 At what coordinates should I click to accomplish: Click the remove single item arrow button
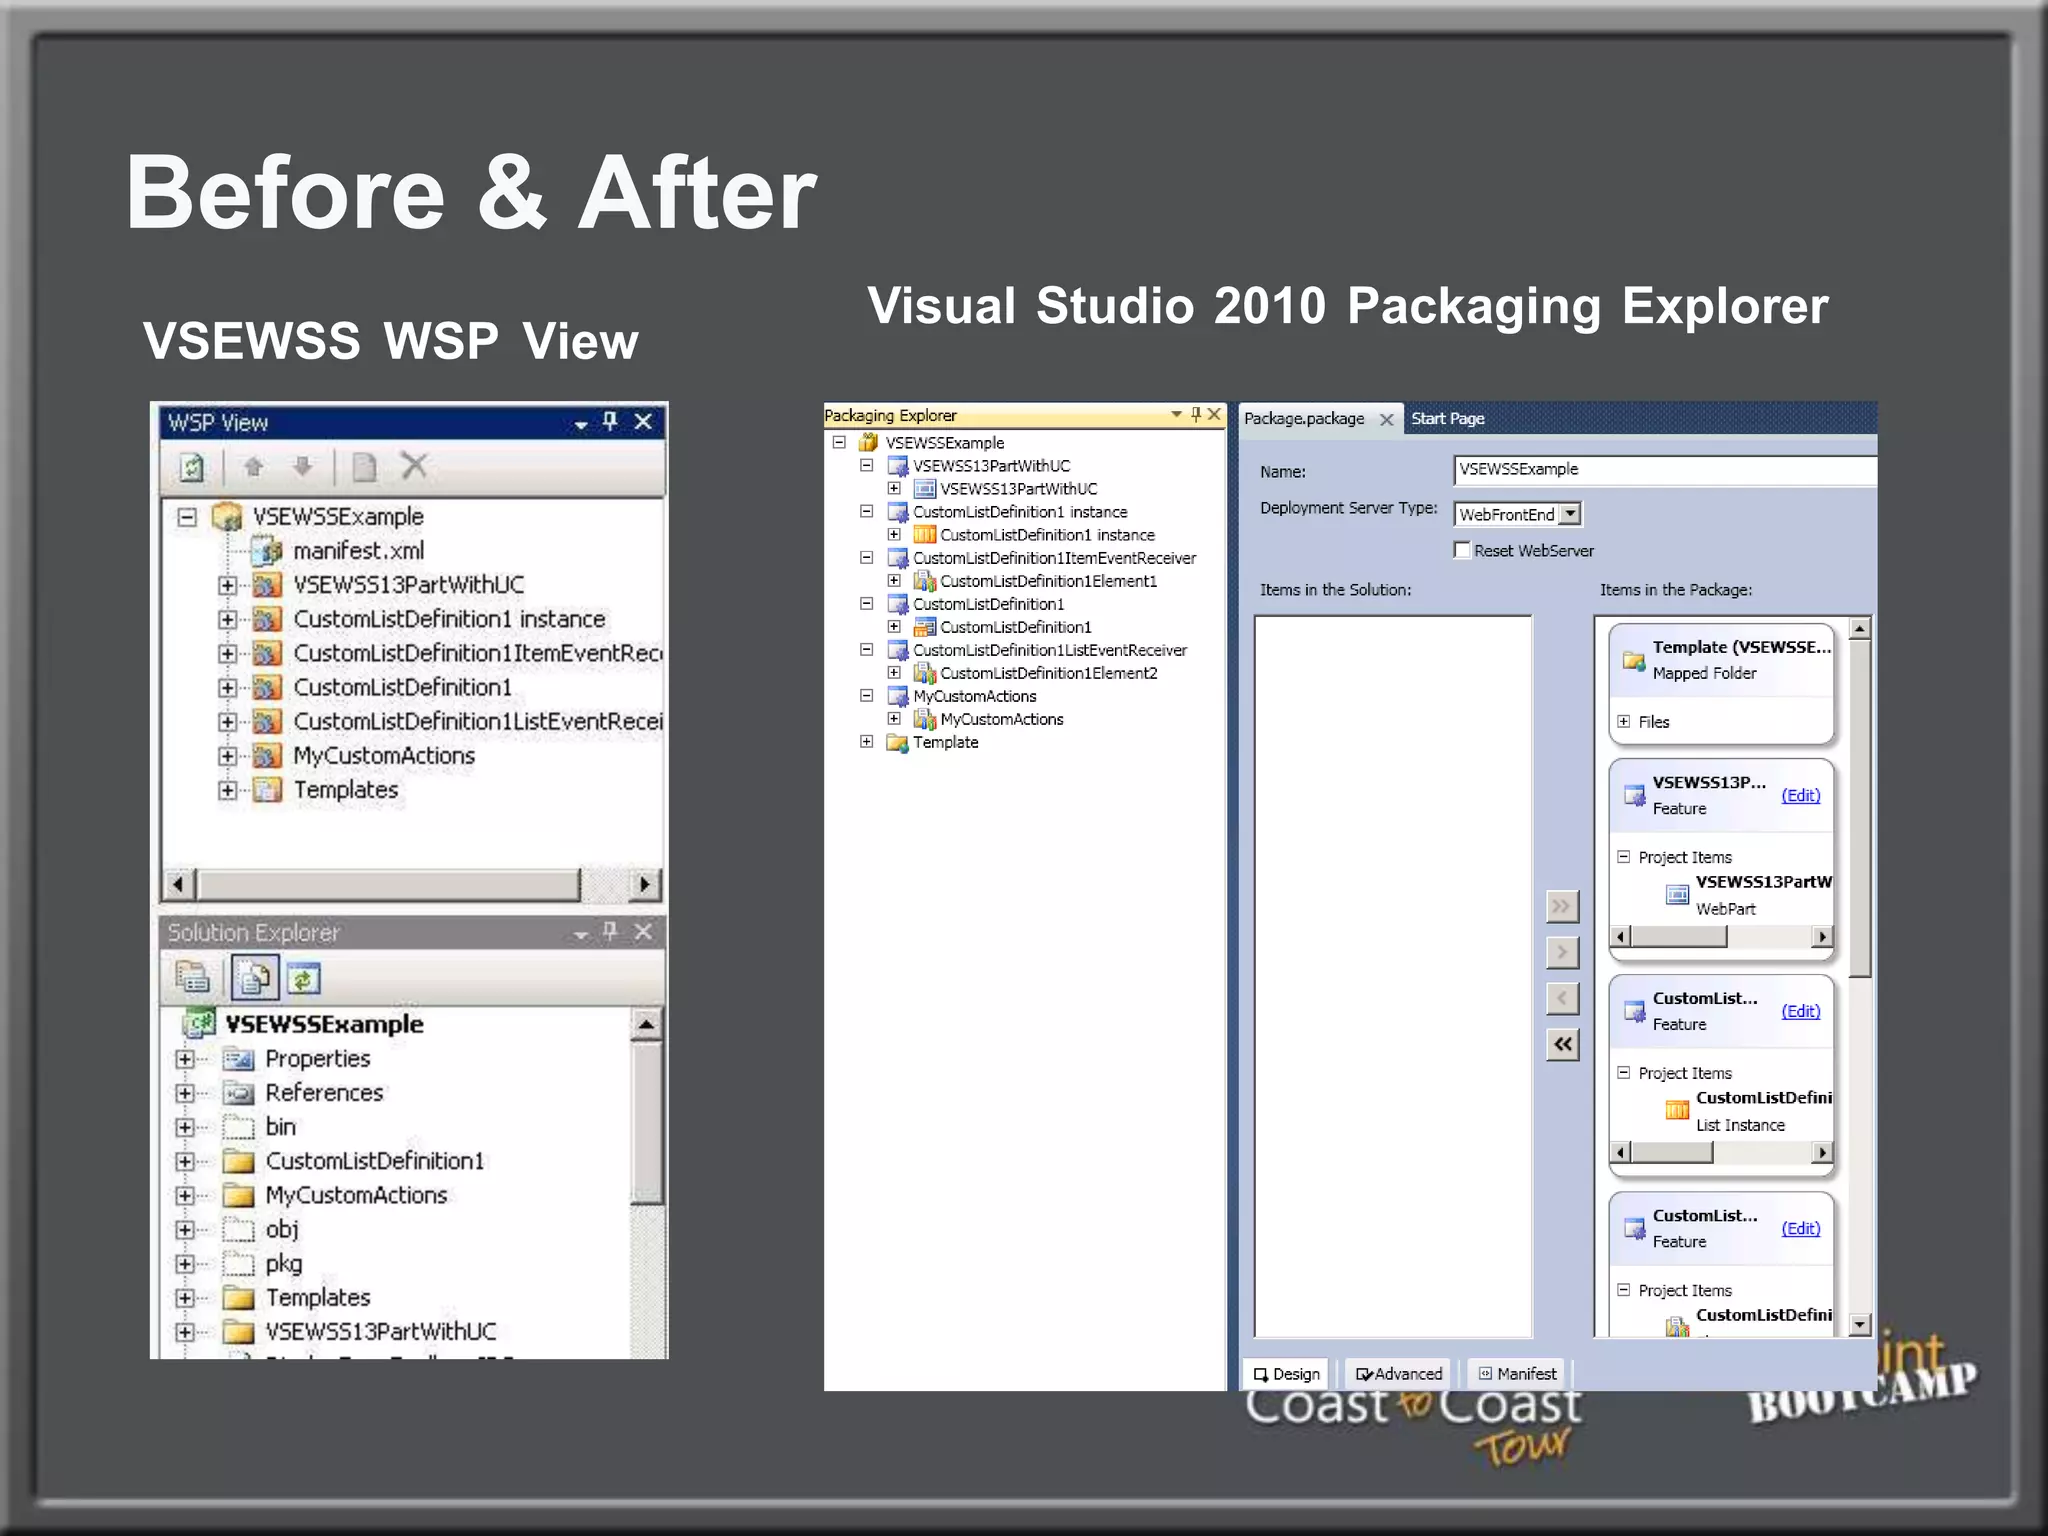coord(1561,998)
